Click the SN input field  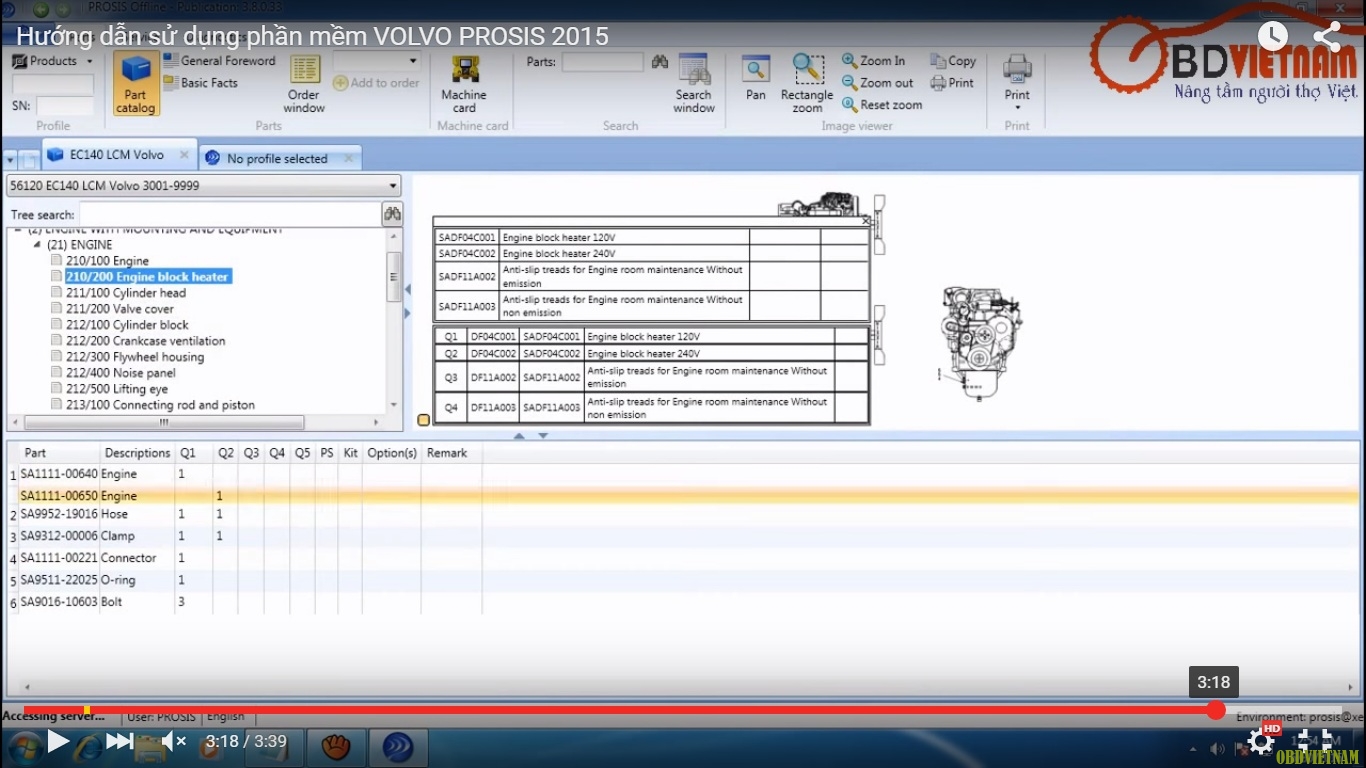click(65, 105)
